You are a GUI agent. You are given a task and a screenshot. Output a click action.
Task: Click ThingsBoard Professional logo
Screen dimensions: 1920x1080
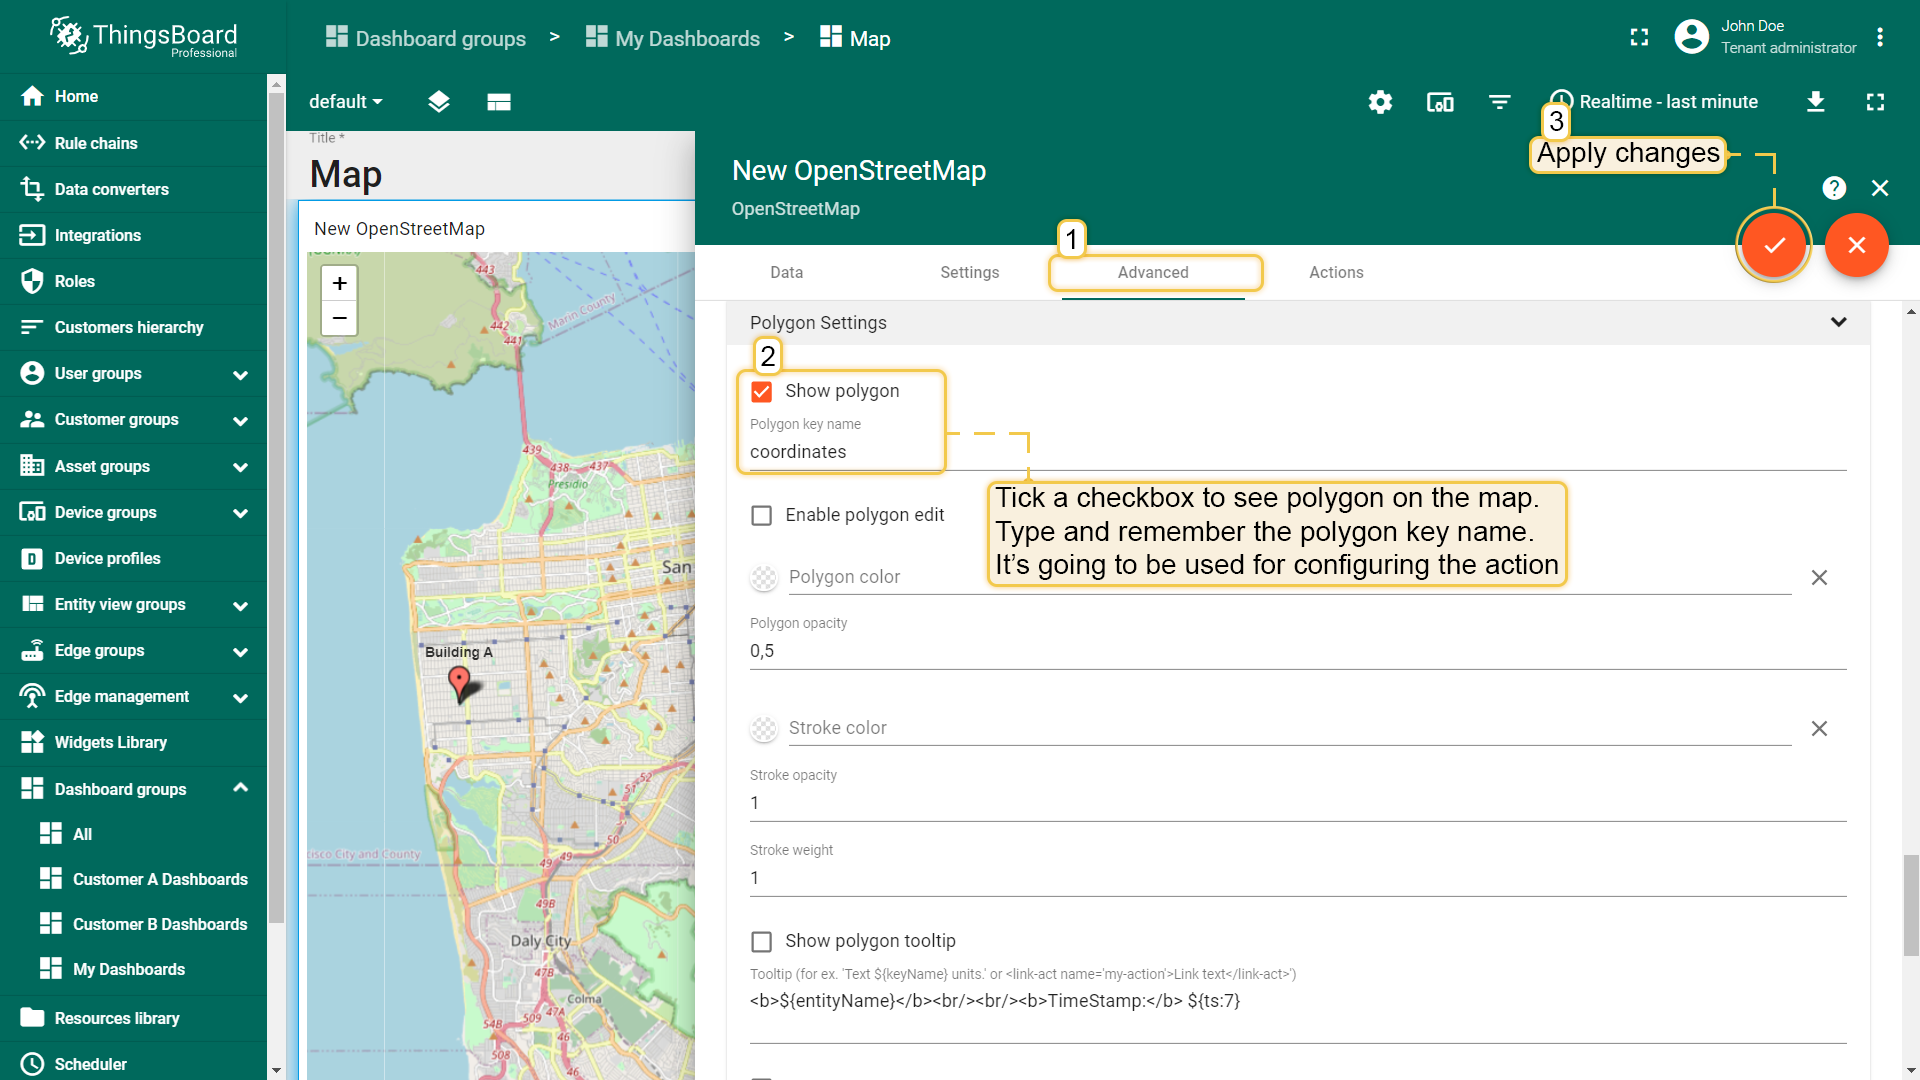point(143,37)
